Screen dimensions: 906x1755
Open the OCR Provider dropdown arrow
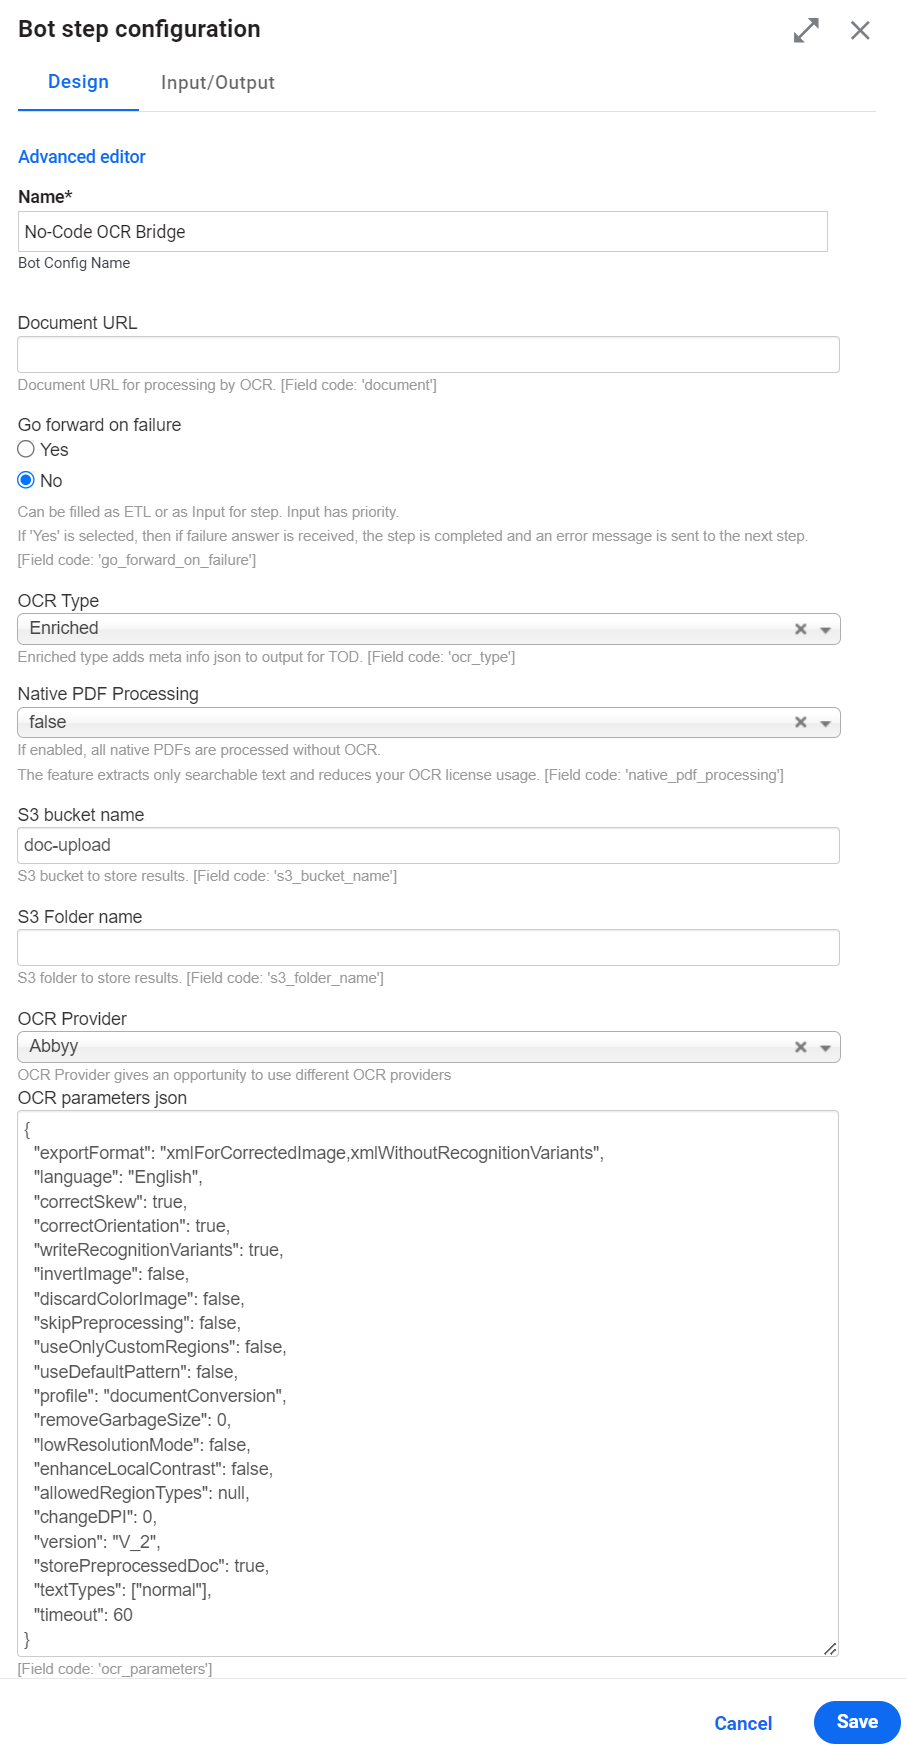click(x=826, y=1048)
